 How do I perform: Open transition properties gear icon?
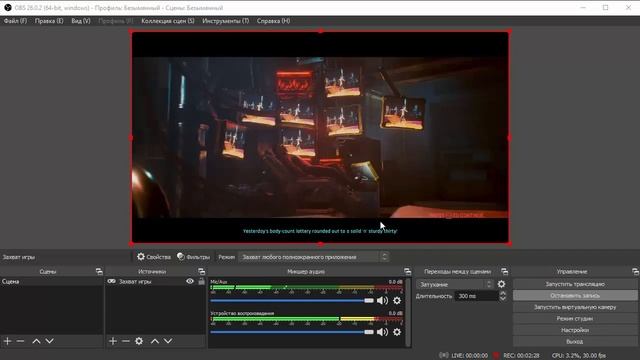pos(502,284)
